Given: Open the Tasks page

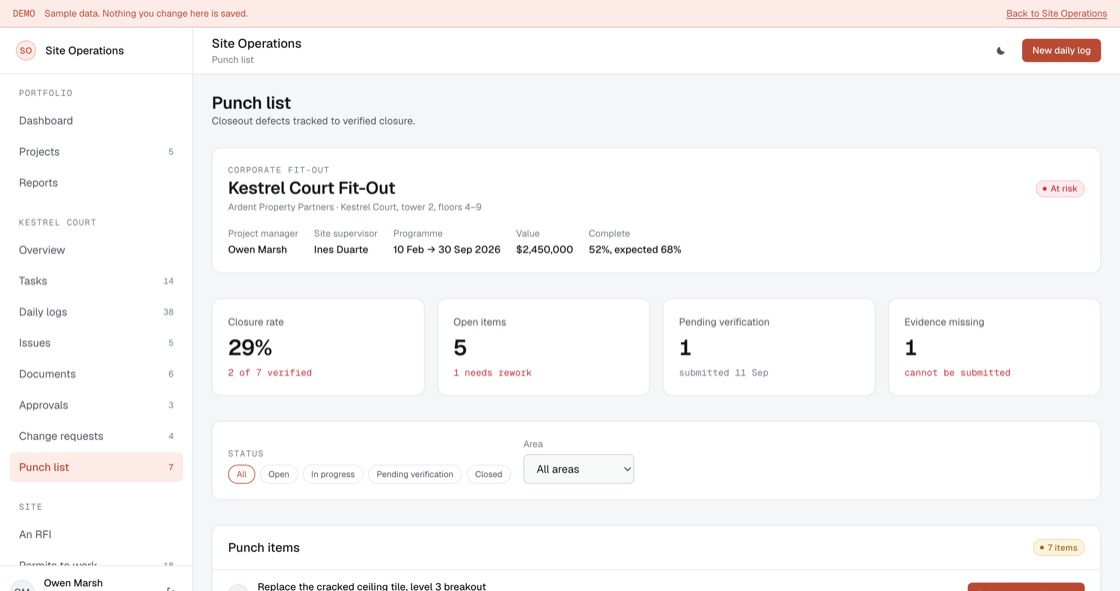Looking at the screenshot, I should click(96, 281).
